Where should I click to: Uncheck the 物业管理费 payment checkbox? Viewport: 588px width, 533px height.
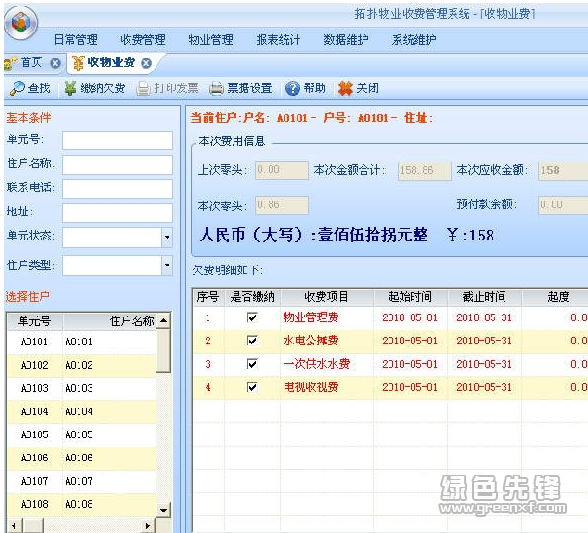click(252, 318)
